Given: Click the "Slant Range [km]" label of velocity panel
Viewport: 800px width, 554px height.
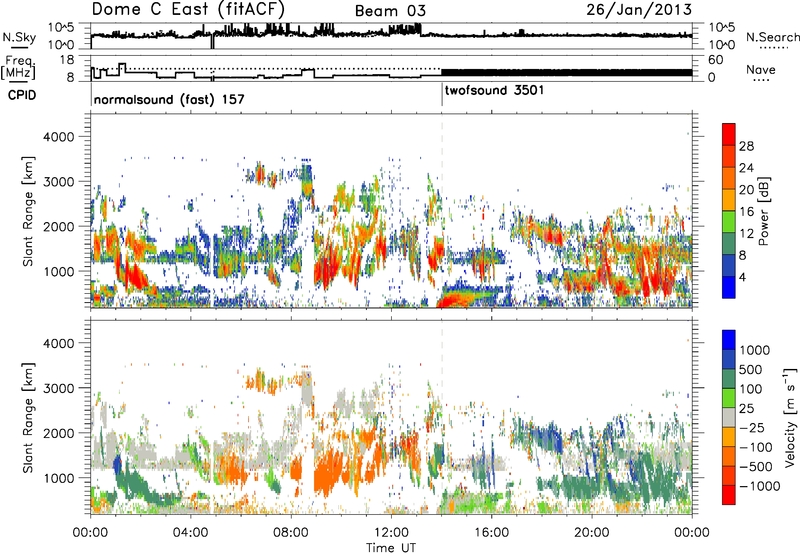Looking at the screenshot, I should [x=28, y=418].
